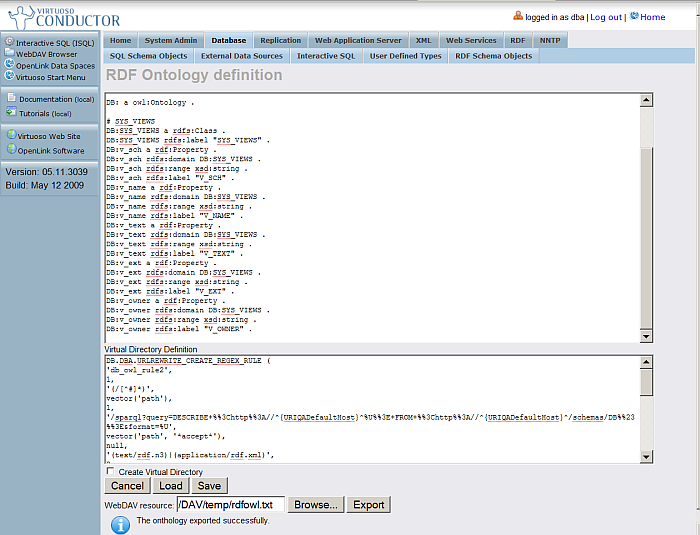Screen dimensions: 700x535
Task: Open the RDF tab
Action: tap(518, 40)
